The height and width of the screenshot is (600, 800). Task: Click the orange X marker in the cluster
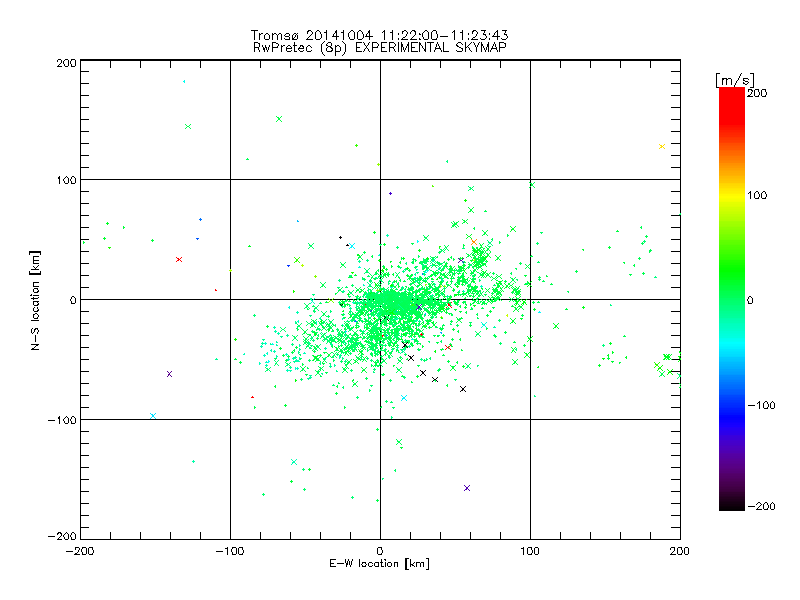(474, 242)
